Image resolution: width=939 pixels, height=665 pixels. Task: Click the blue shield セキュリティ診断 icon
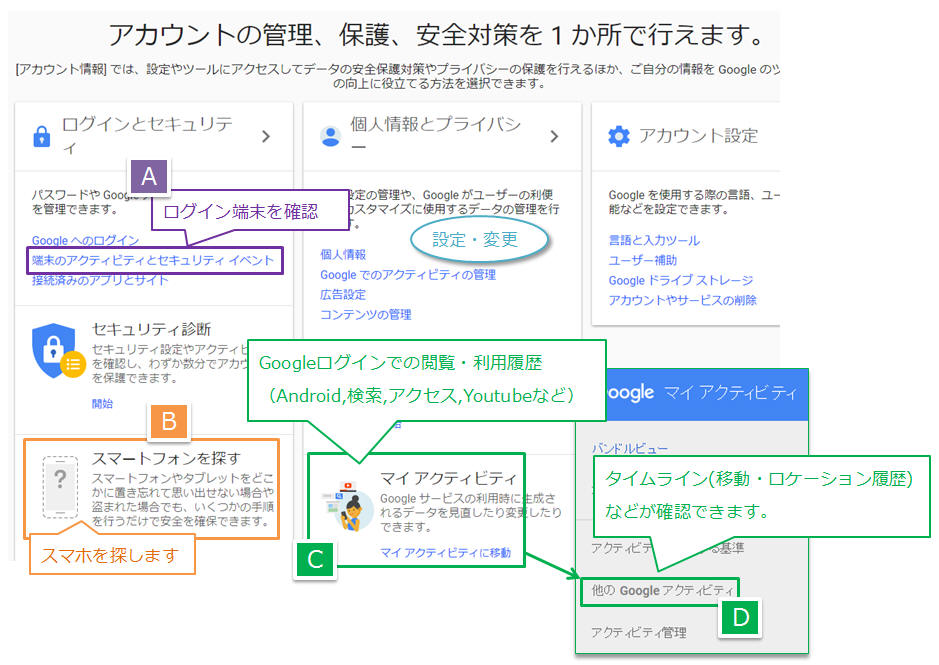click(53, 348)
